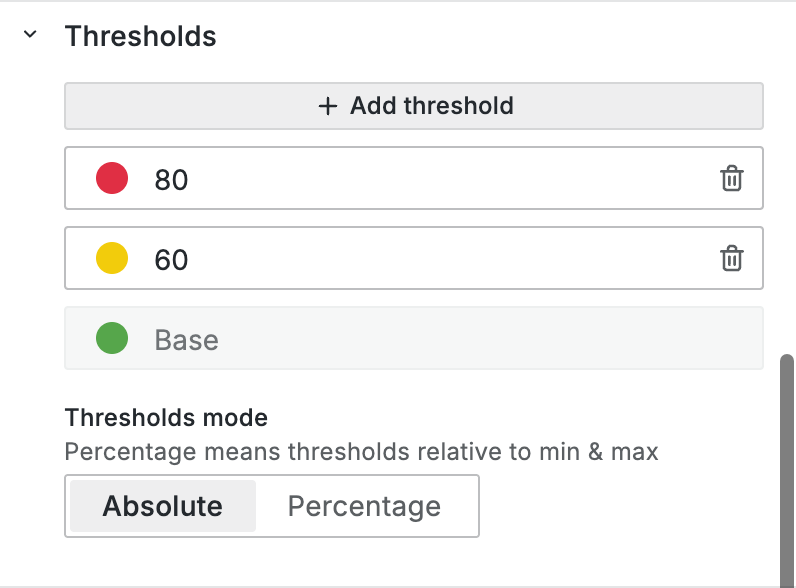This screenshot has width=796, height=588.
Task: Click empty space in the 80 threshold row
Action: 450,180
